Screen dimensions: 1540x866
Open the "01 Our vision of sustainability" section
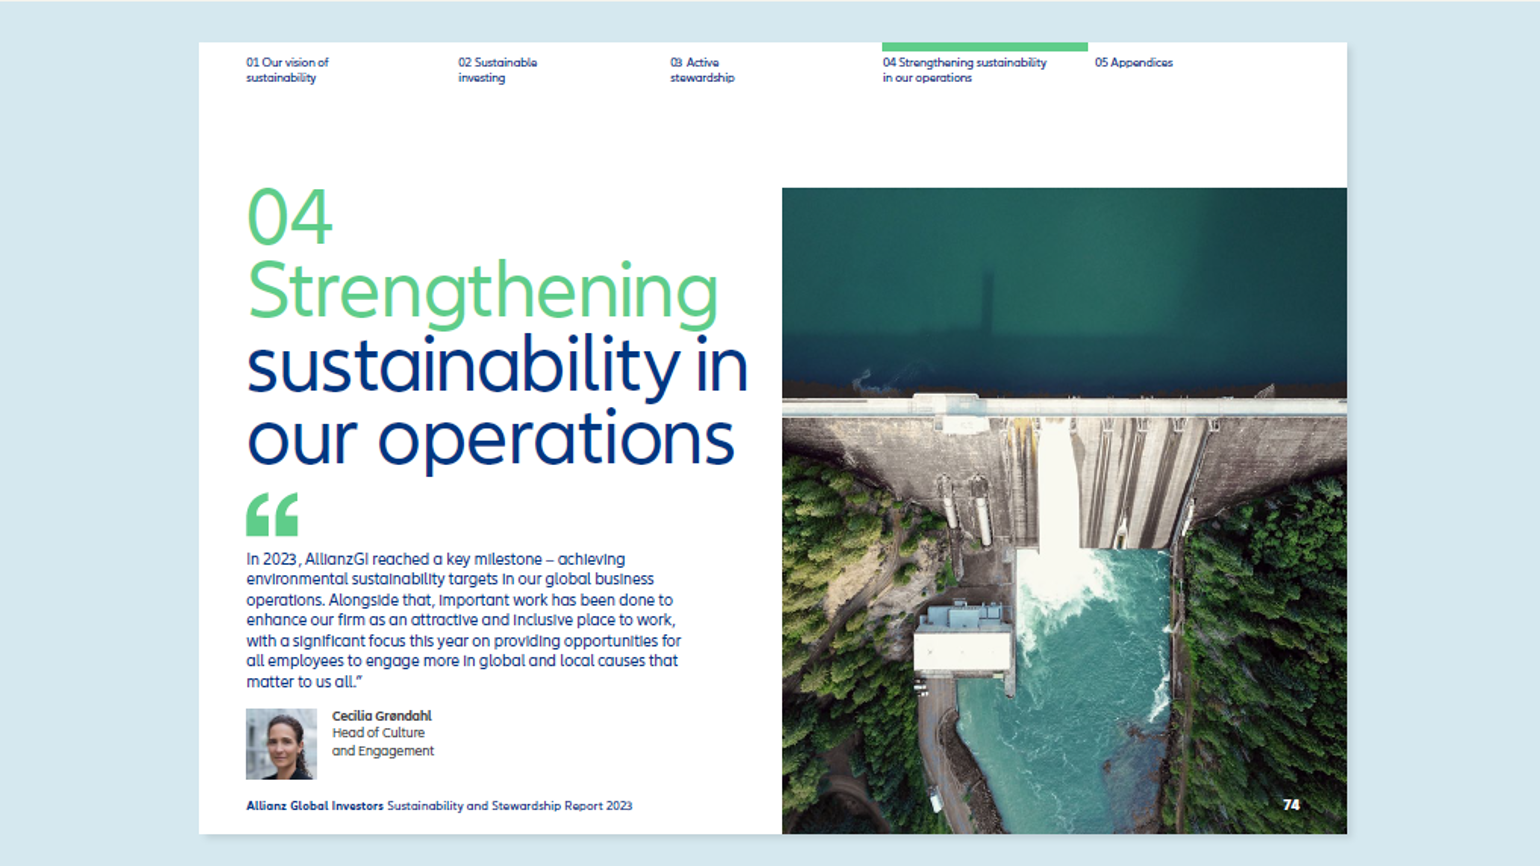287,70
